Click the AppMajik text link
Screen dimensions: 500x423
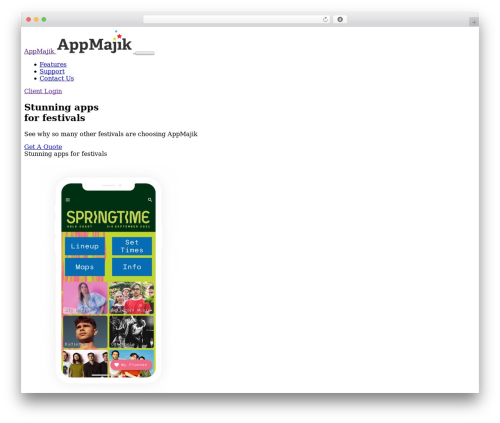[x=39, y=51]
